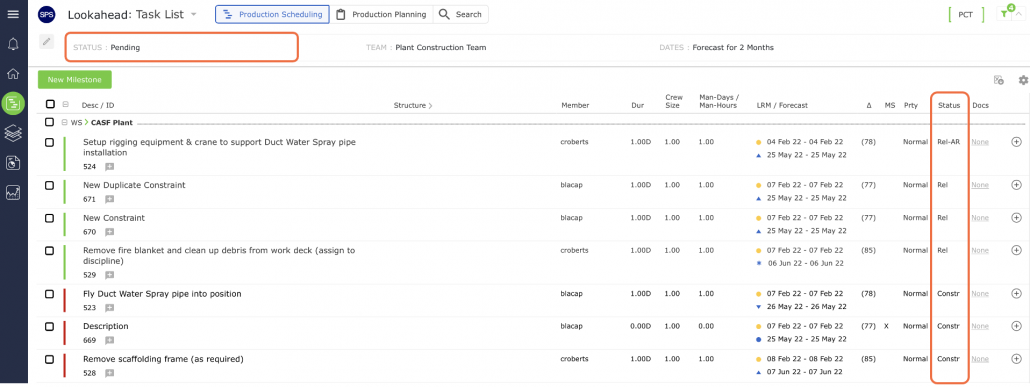Sort by the Status column header
The height and width of the screenshot is (387, 1030).
[949, 105]
